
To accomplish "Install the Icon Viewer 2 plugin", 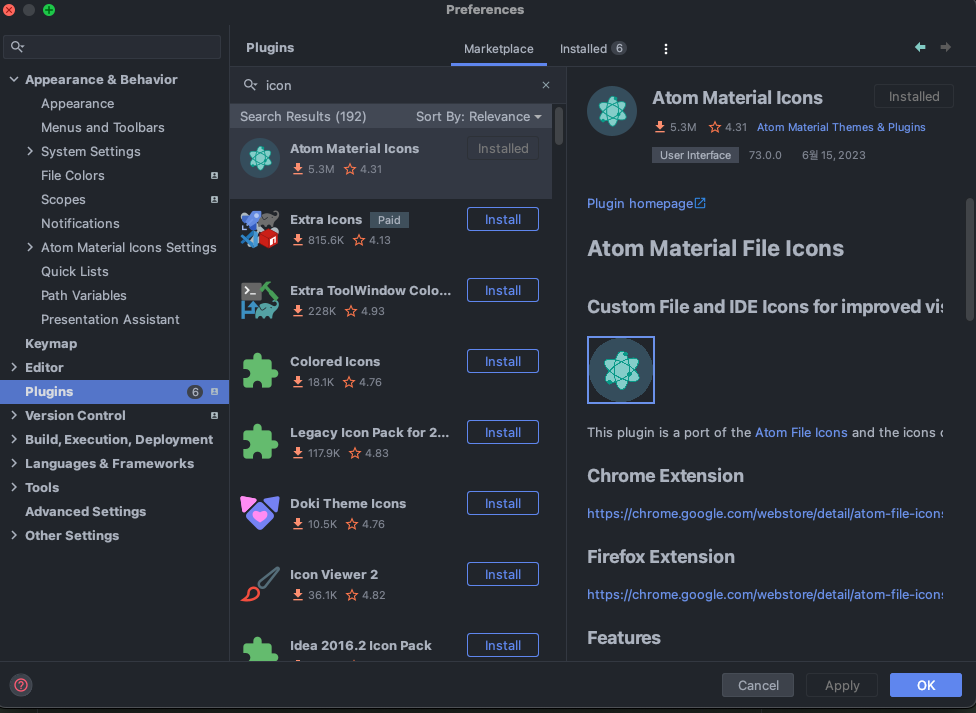I will pyautogui.click(x=503, y=574).
